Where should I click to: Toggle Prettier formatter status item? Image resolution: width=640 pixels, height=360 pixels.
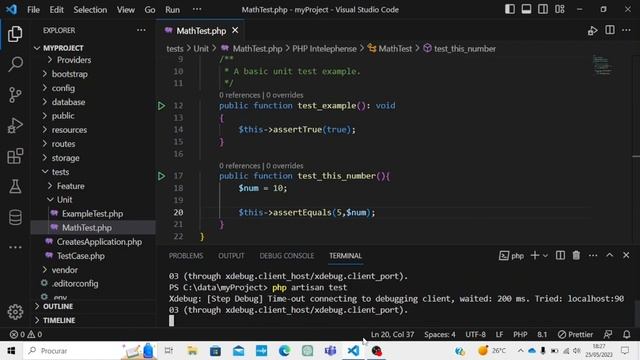[576, 334]
